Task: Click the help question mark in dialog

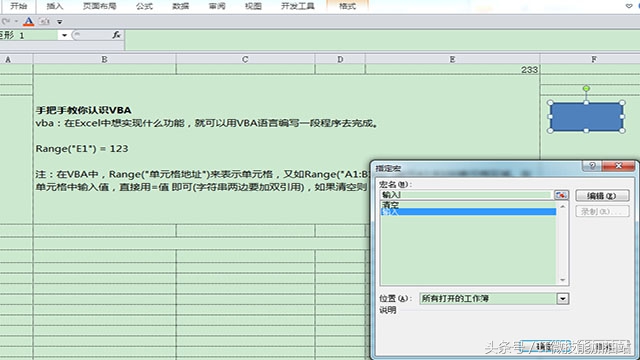Action: [x=592, y=165]
